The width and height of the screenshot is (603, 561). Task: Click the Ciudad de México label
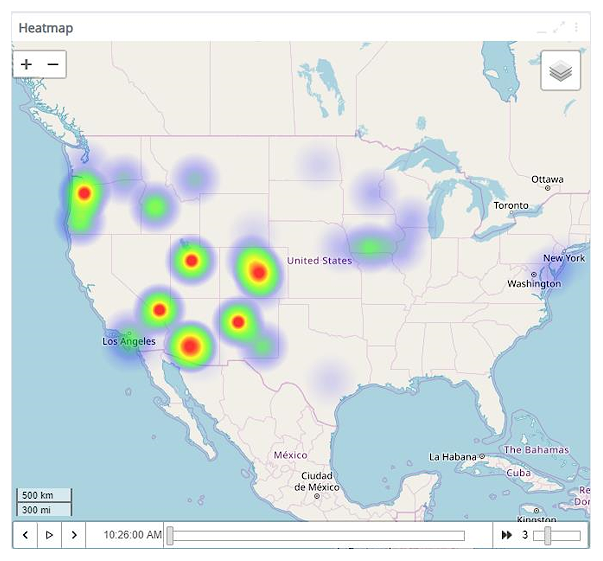[x=317, y=481]
